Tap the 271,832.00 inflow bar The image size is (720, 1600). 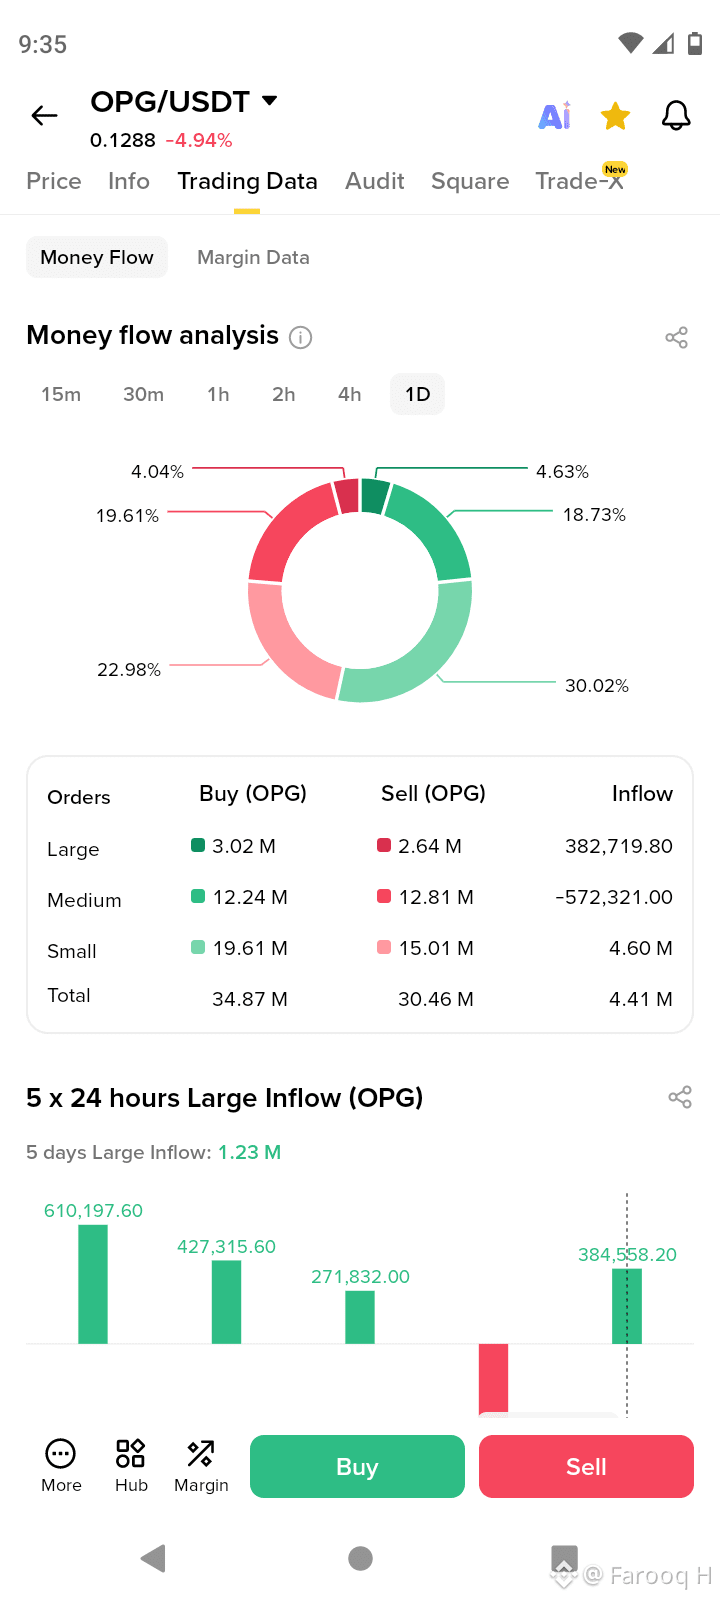pos(360,1317)
